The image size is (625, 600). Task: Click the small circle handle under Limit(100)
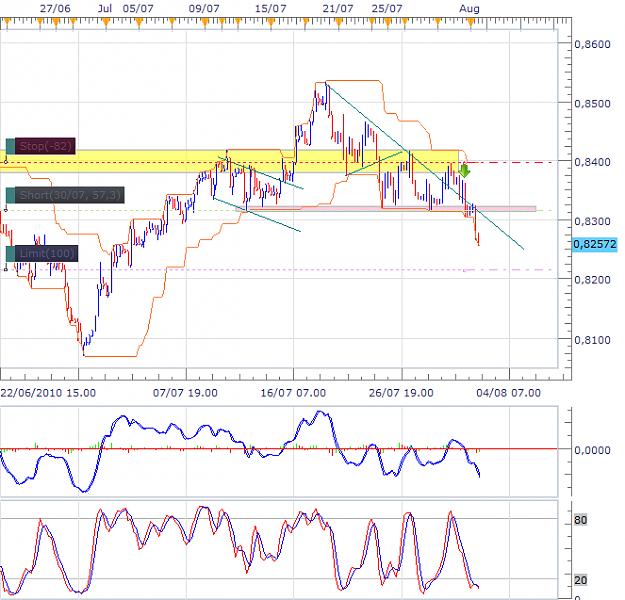(x=6, y=270)
